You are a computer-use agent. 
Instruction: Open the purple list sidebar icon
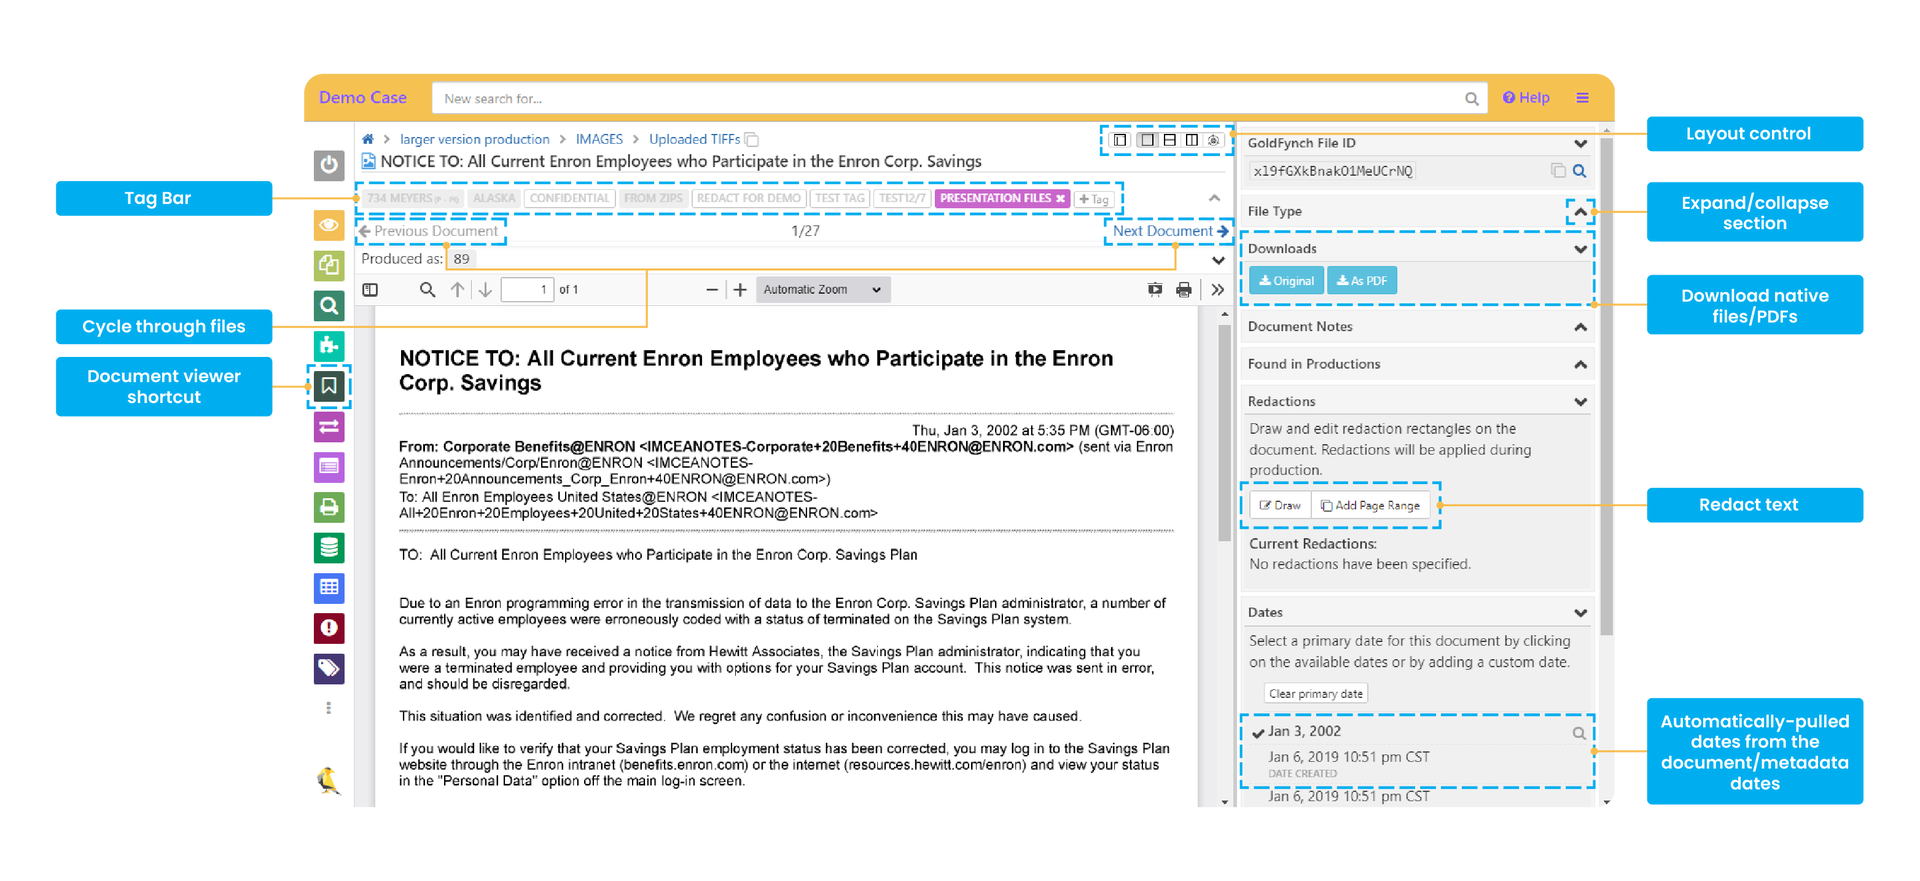point(329,467)
